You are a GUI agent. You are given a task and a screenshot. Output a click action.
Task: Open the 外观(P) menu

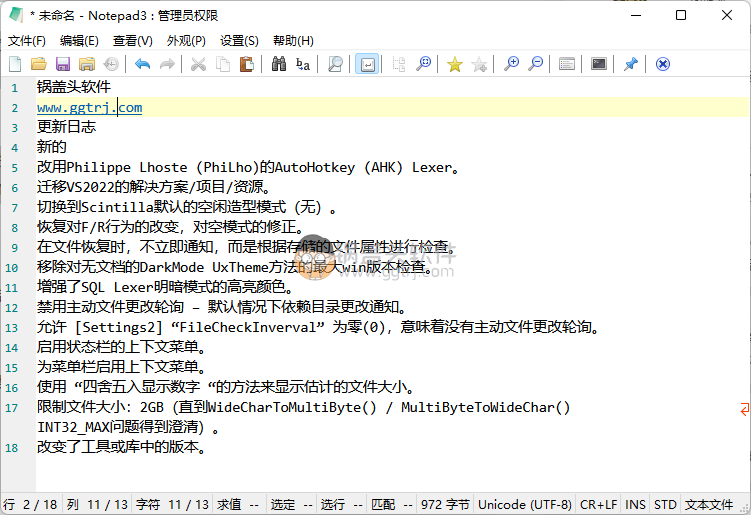click(186, 41)
